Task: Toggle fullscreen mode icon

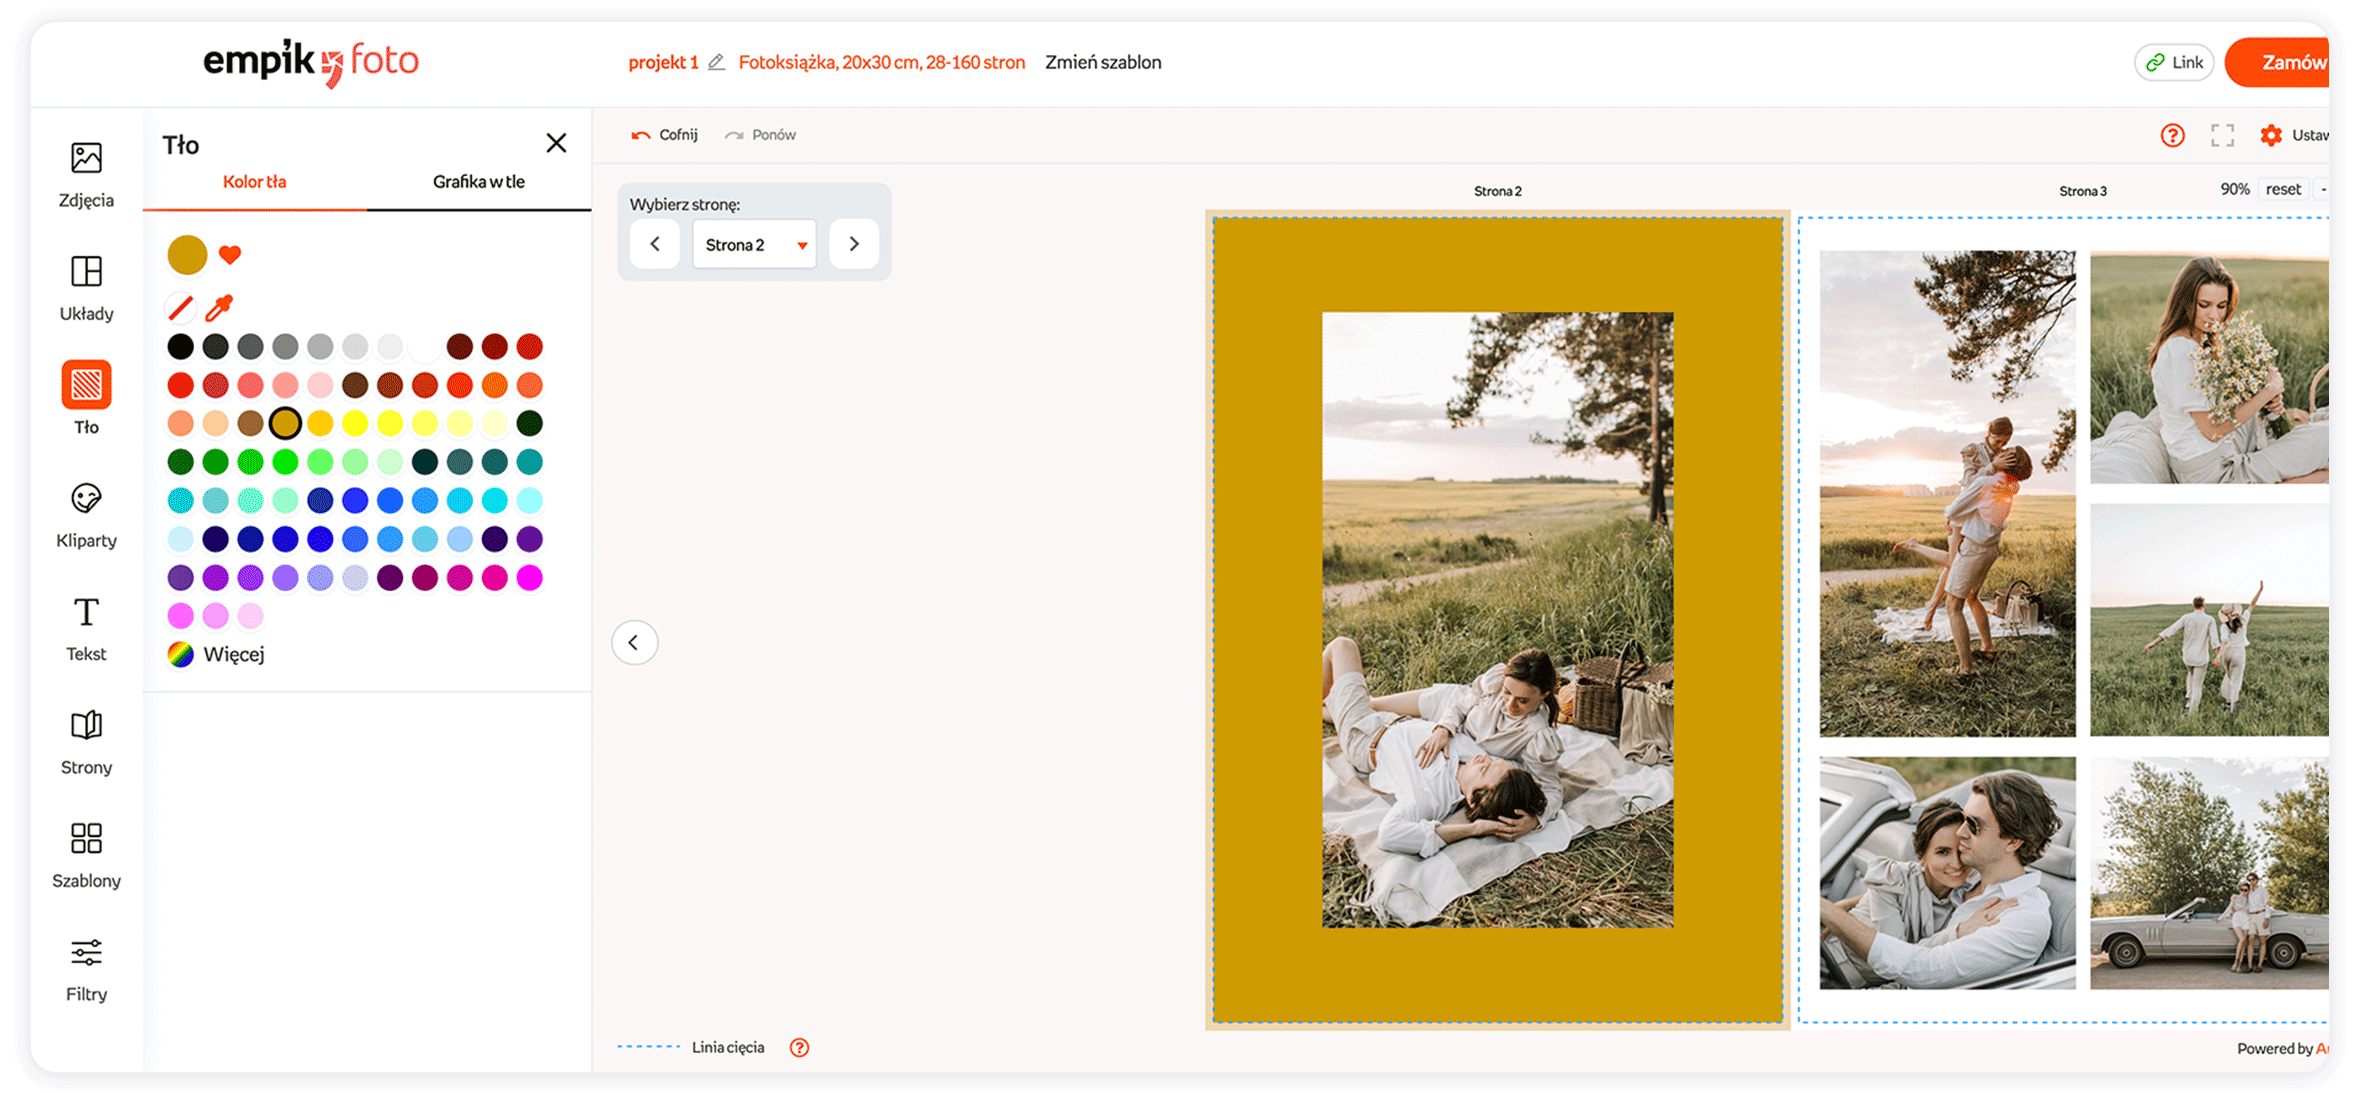Action: pos(2222,135)
